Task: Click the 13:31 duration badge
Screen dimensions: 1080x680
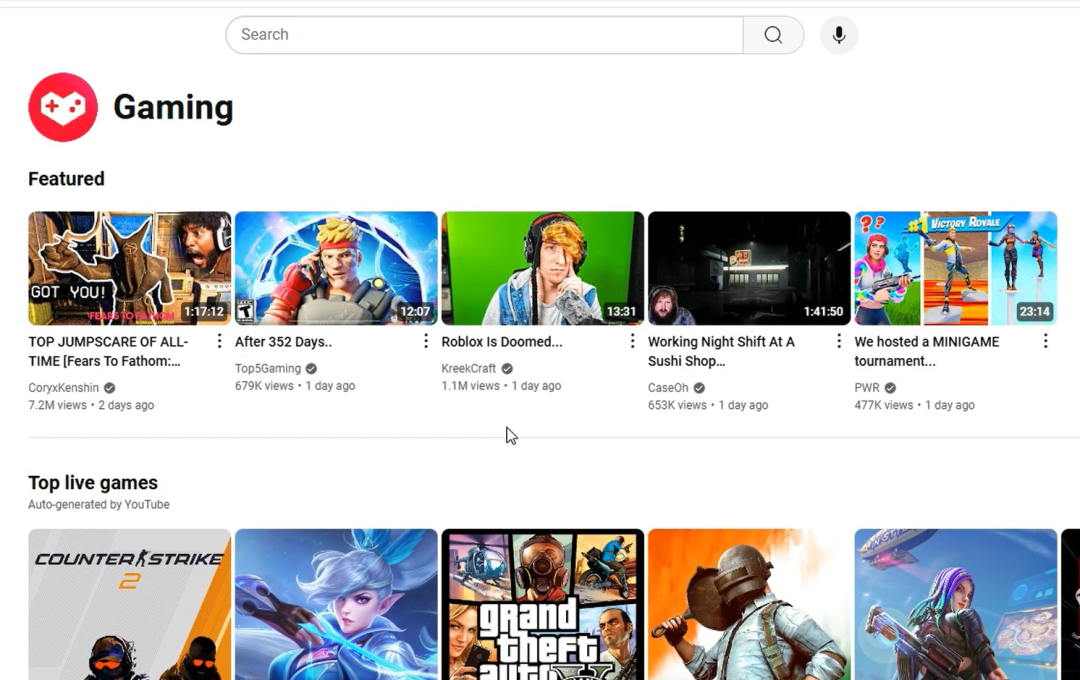Action: tap(621, 311)
